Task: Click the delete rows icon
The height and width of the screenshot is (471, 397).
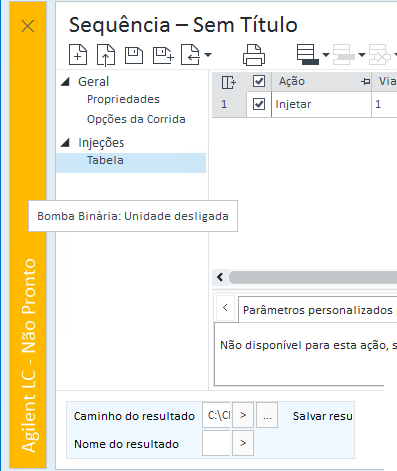Action: click(x=380, y=54)
